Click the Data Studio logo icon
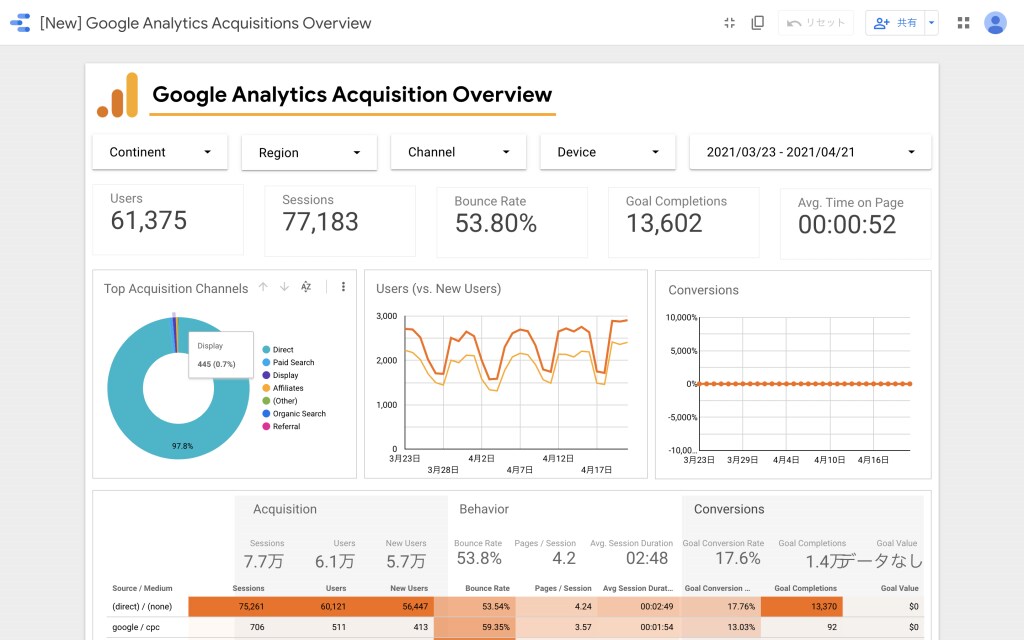This screenshot has height=640, width=1024. (x=20, y=23)
